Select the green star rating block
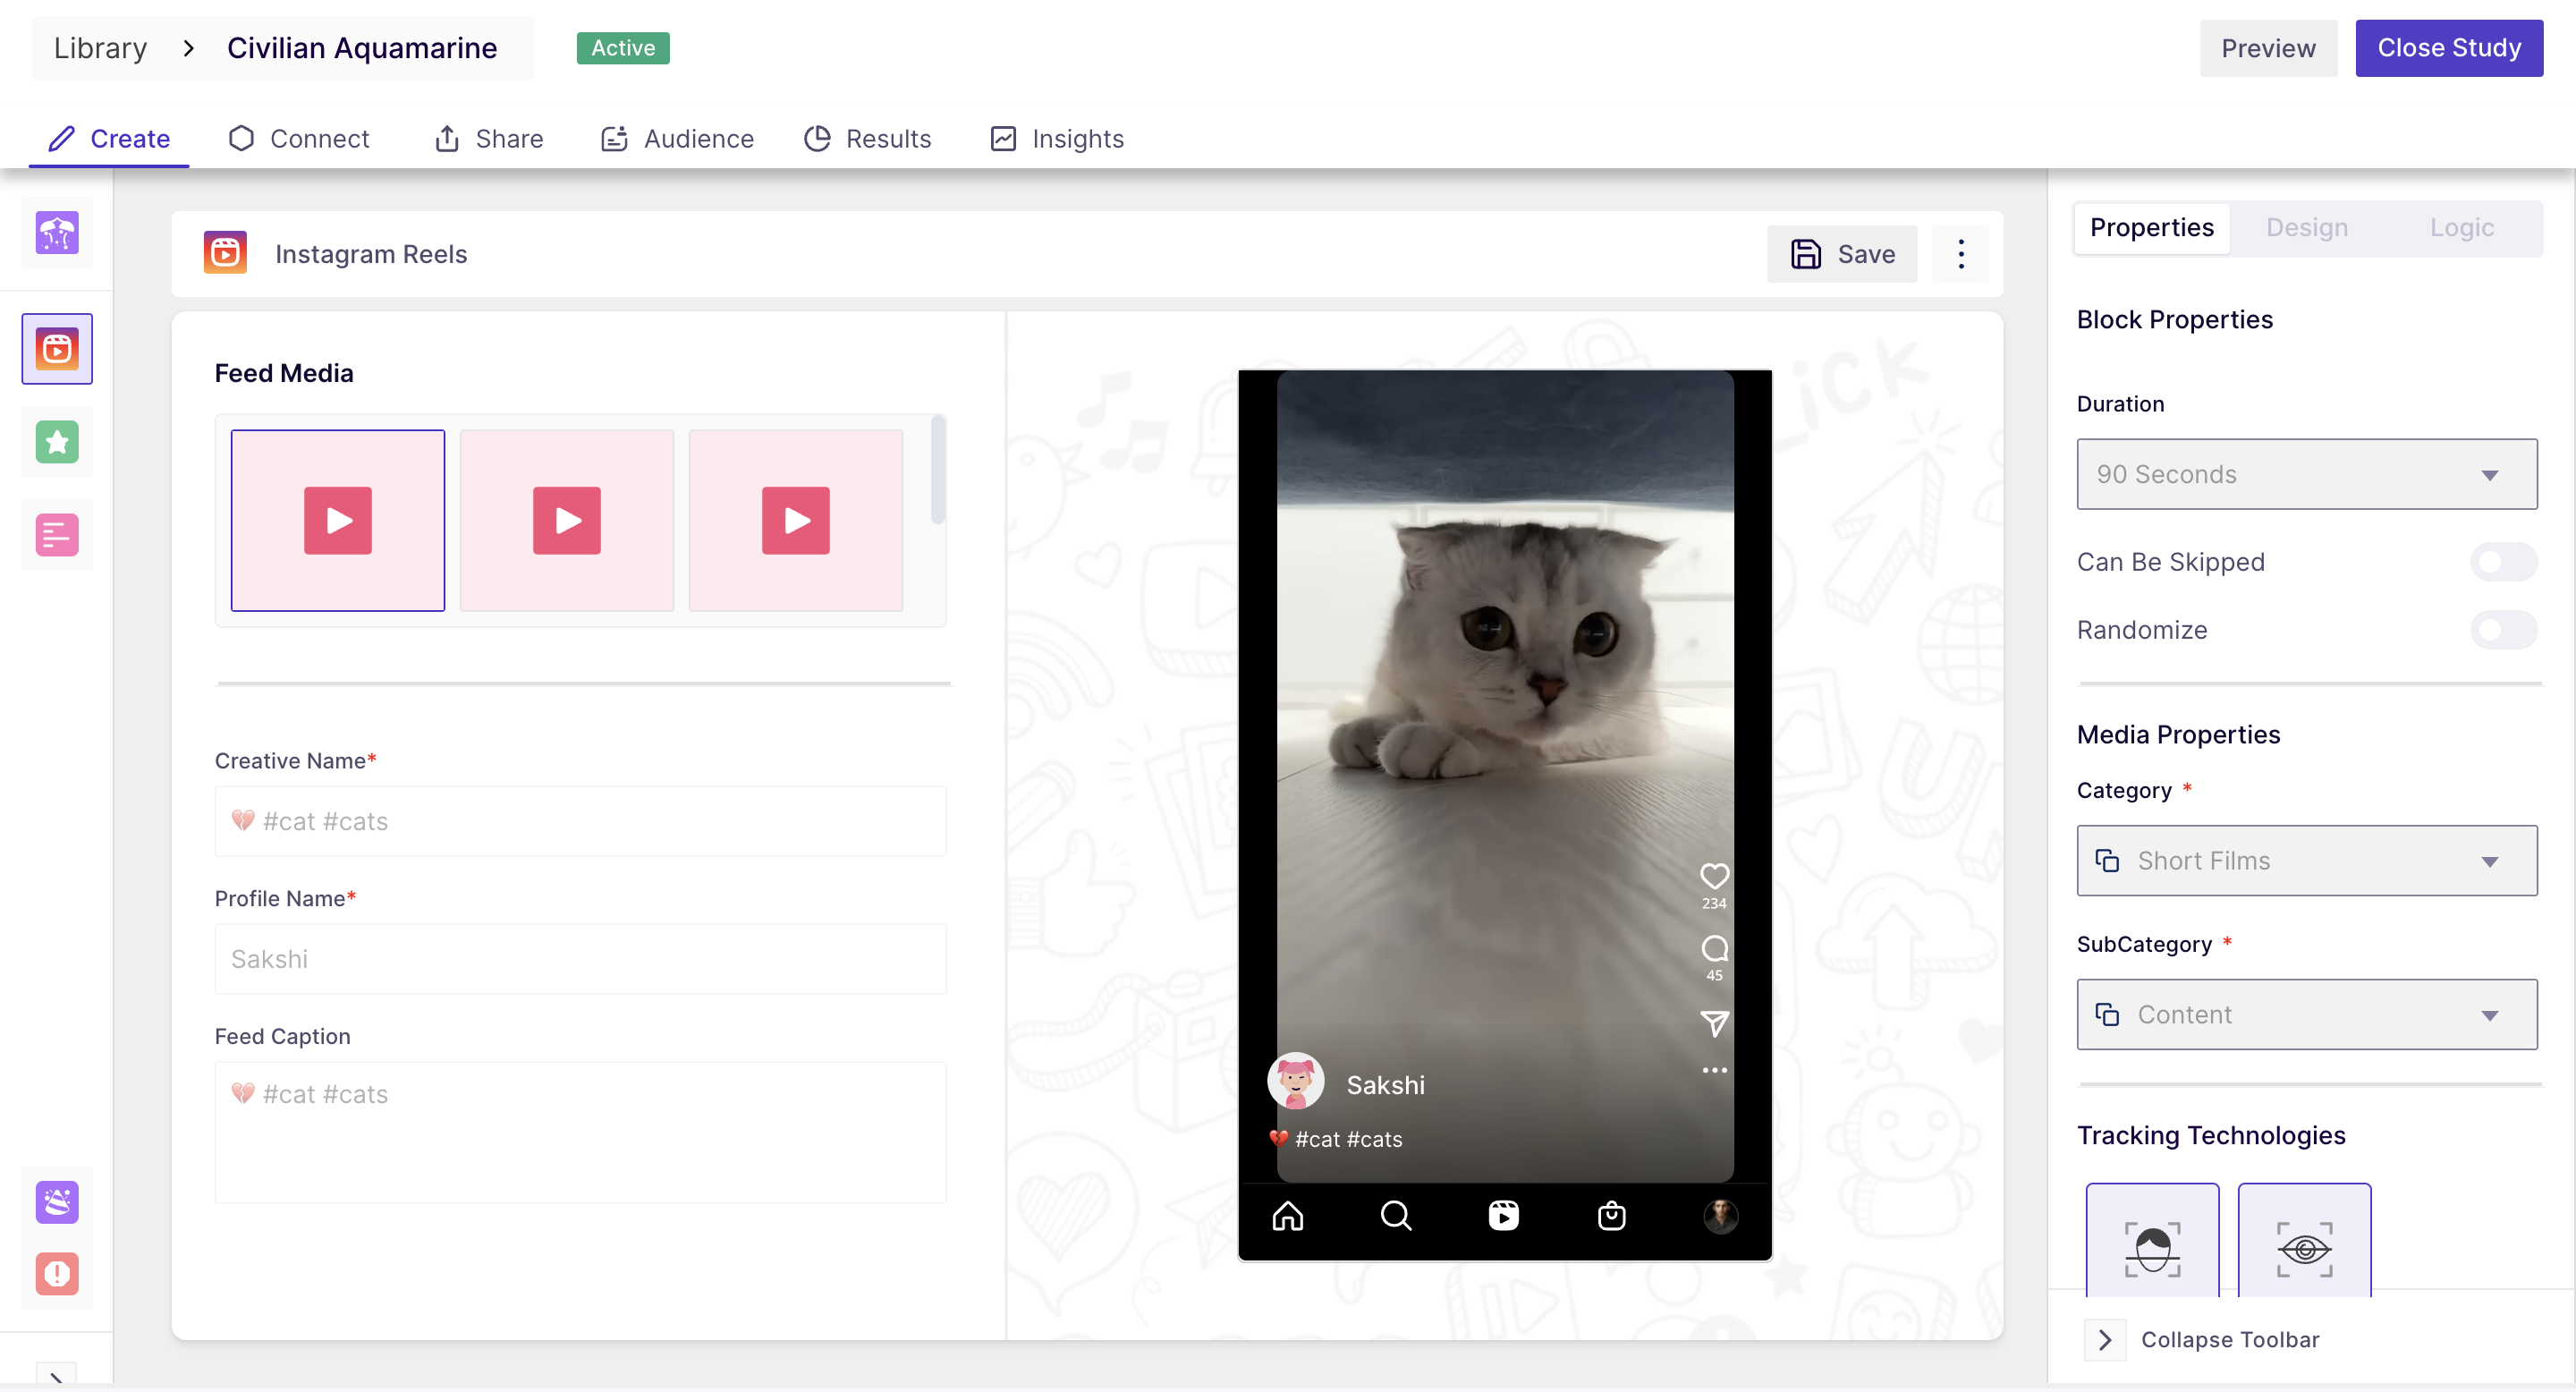Viewport: 2576px width, 1392px height. click(x=57, y=442)
